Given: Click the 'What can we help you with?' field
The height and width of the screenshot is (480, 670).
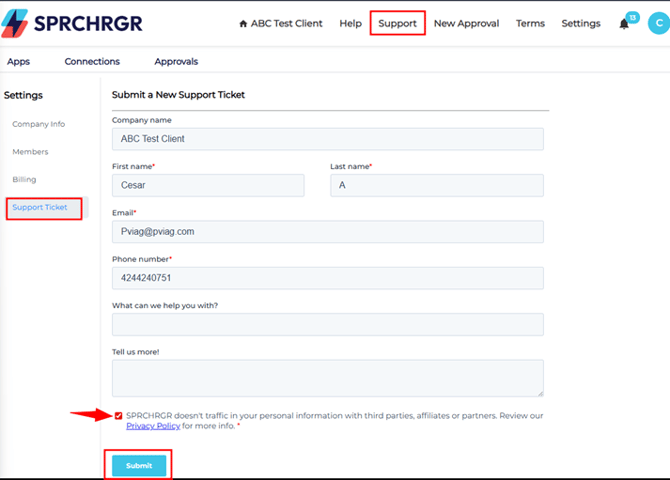Looking at the screenshot, I should pos(327,324).
